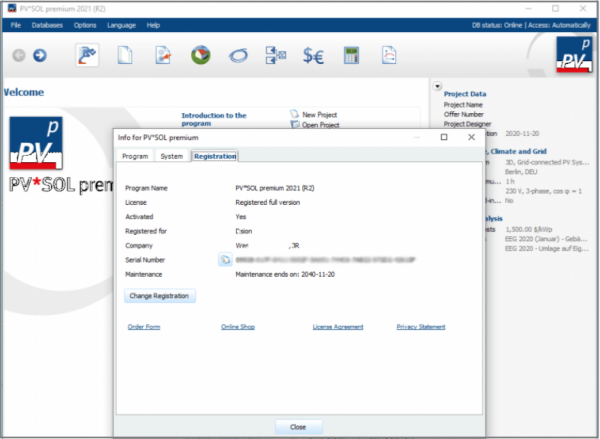Open the Databases menu

[47, 24]
